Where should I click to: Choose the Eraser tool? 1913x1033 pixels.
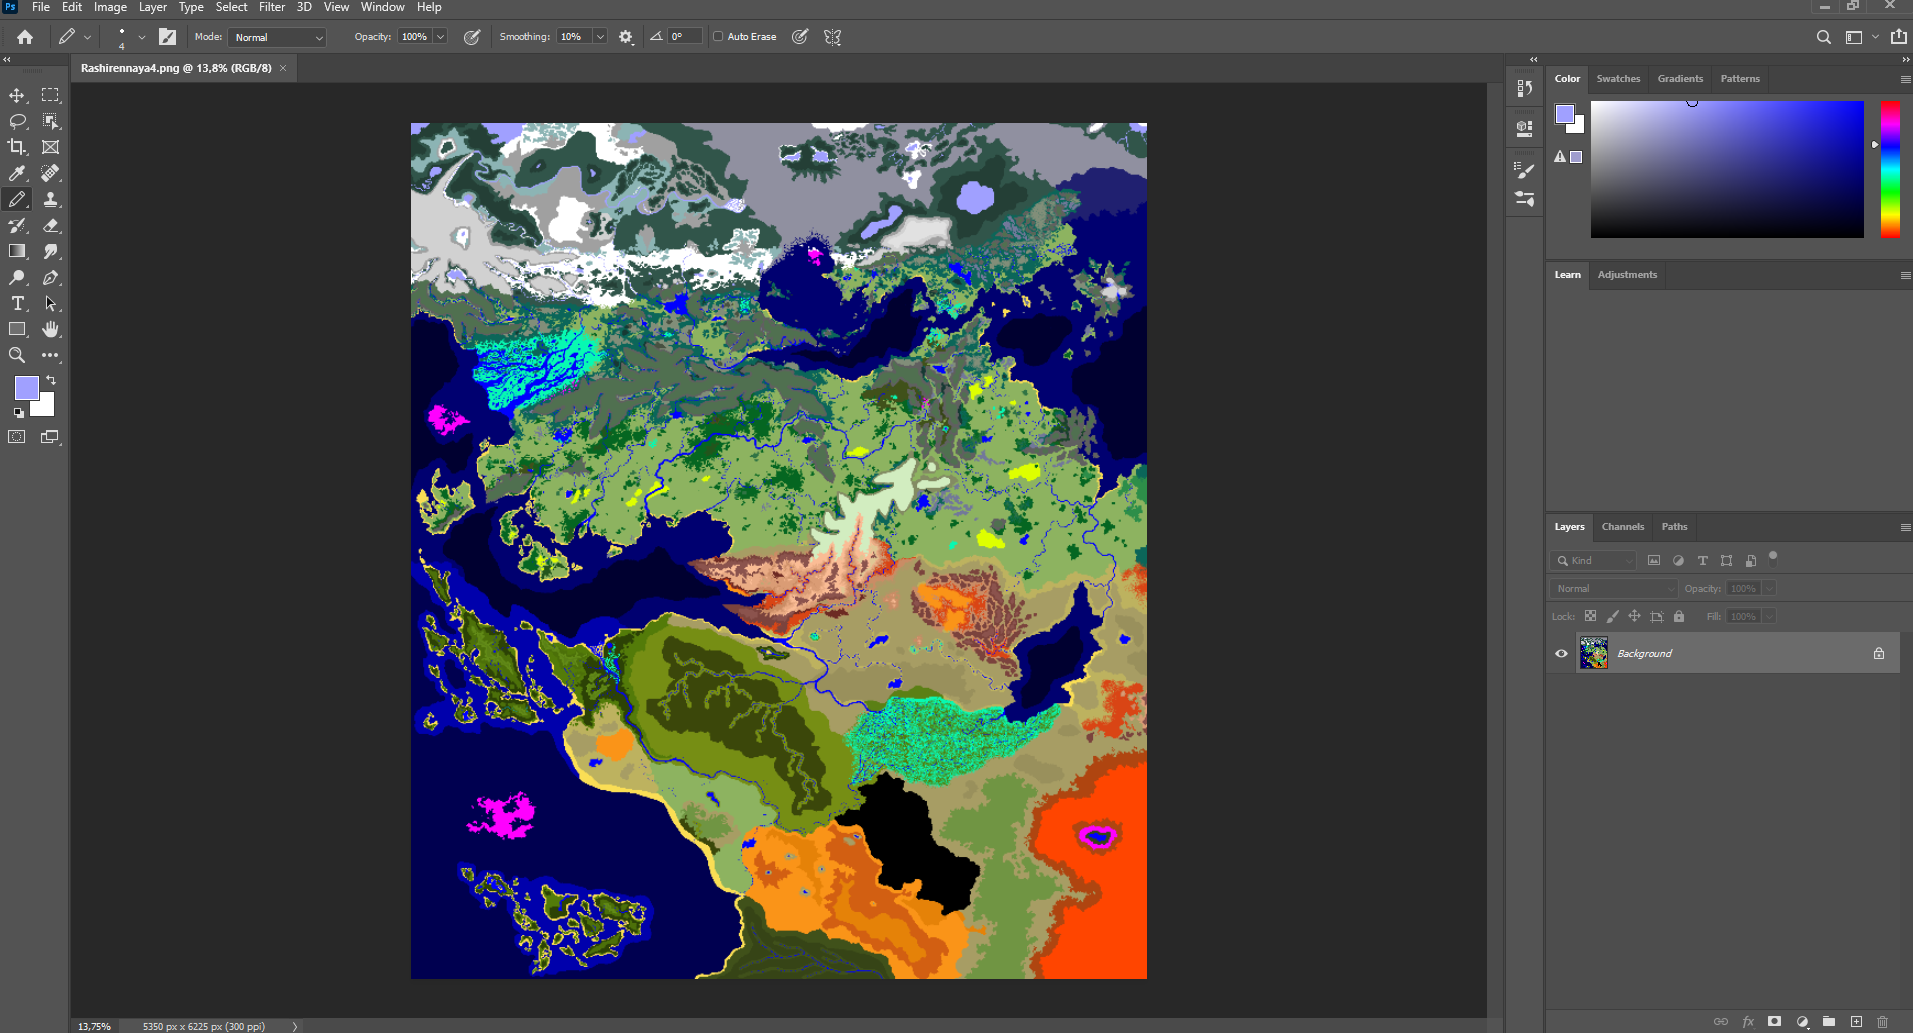point(51,225)
